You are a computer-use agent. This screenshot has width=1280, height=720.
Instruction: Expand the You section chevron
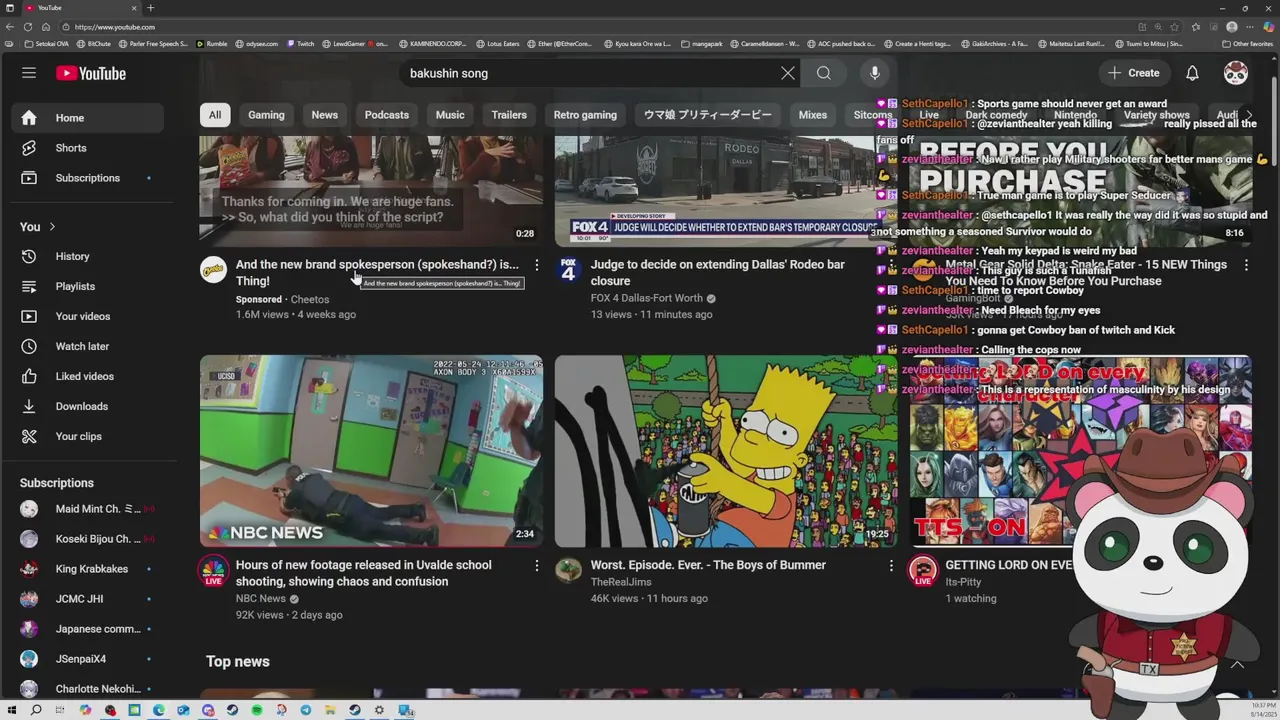point(52,227)
